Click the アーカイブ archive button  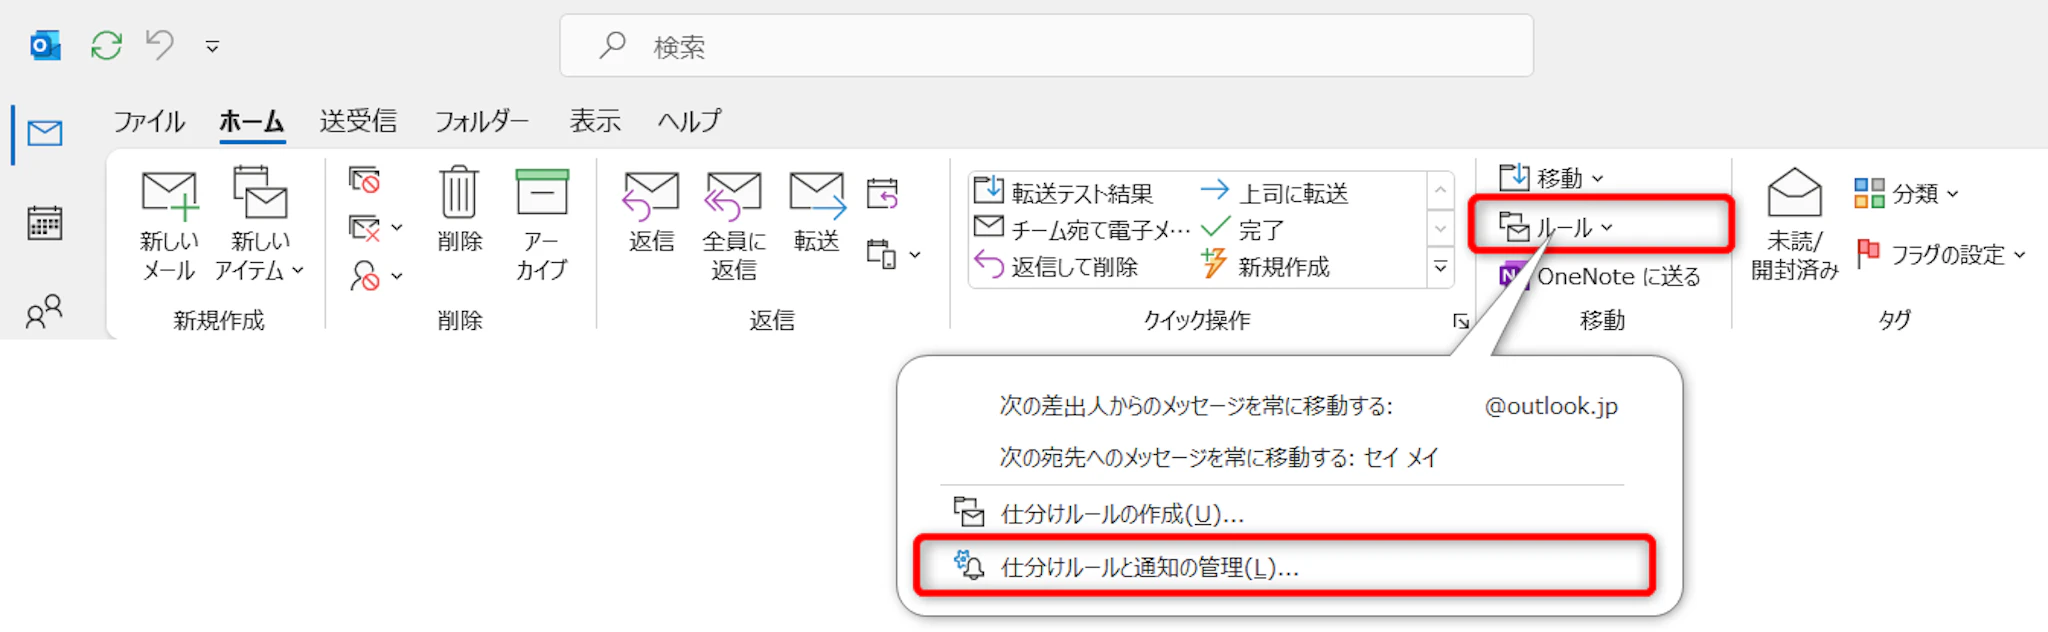pos(542,226)
